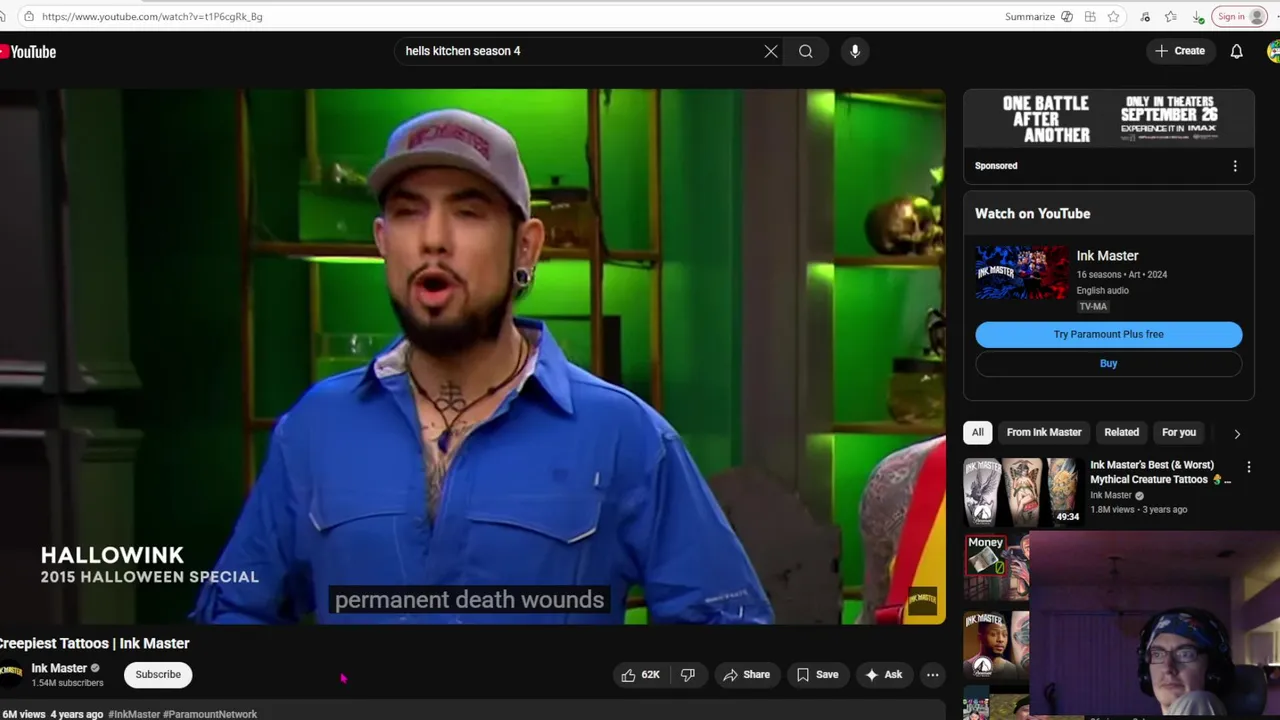Open the Ink Master channel name link
This screenshot has height=720, width=1280.
tap(59, 668)
